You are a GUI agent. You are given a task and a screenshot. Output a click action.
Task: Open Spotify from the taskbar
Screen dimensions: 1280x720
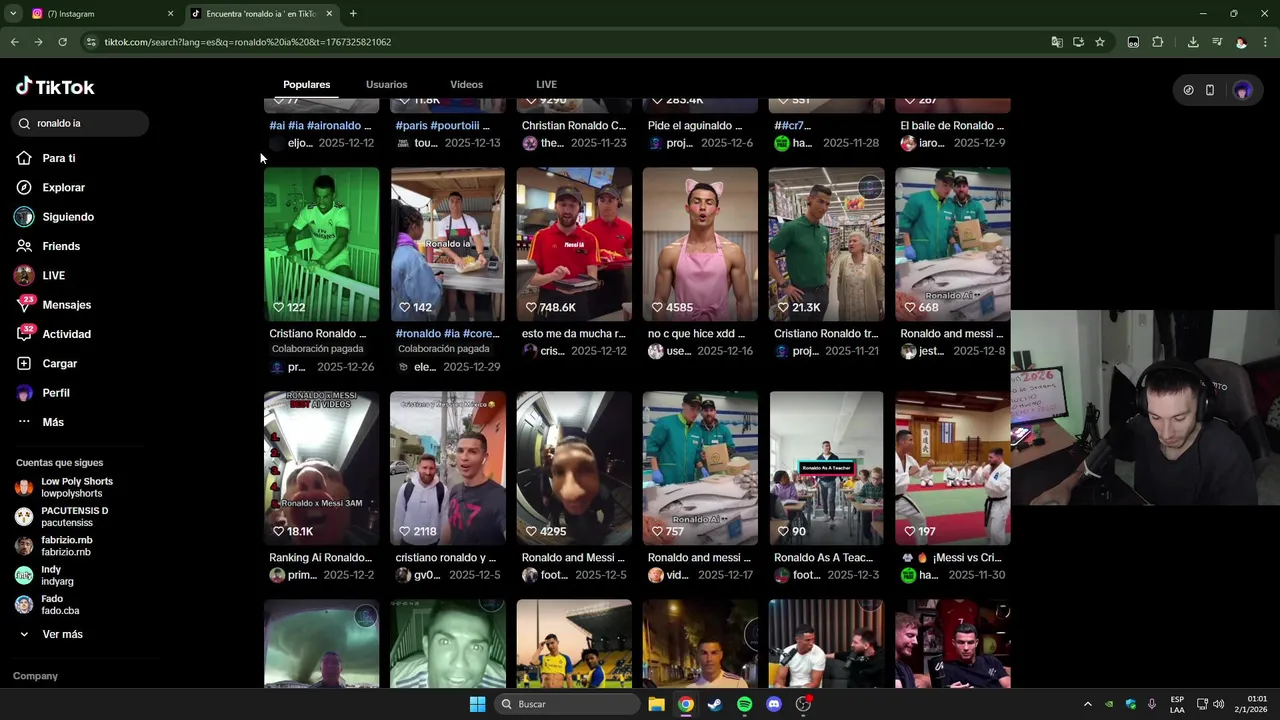(744, 704)
